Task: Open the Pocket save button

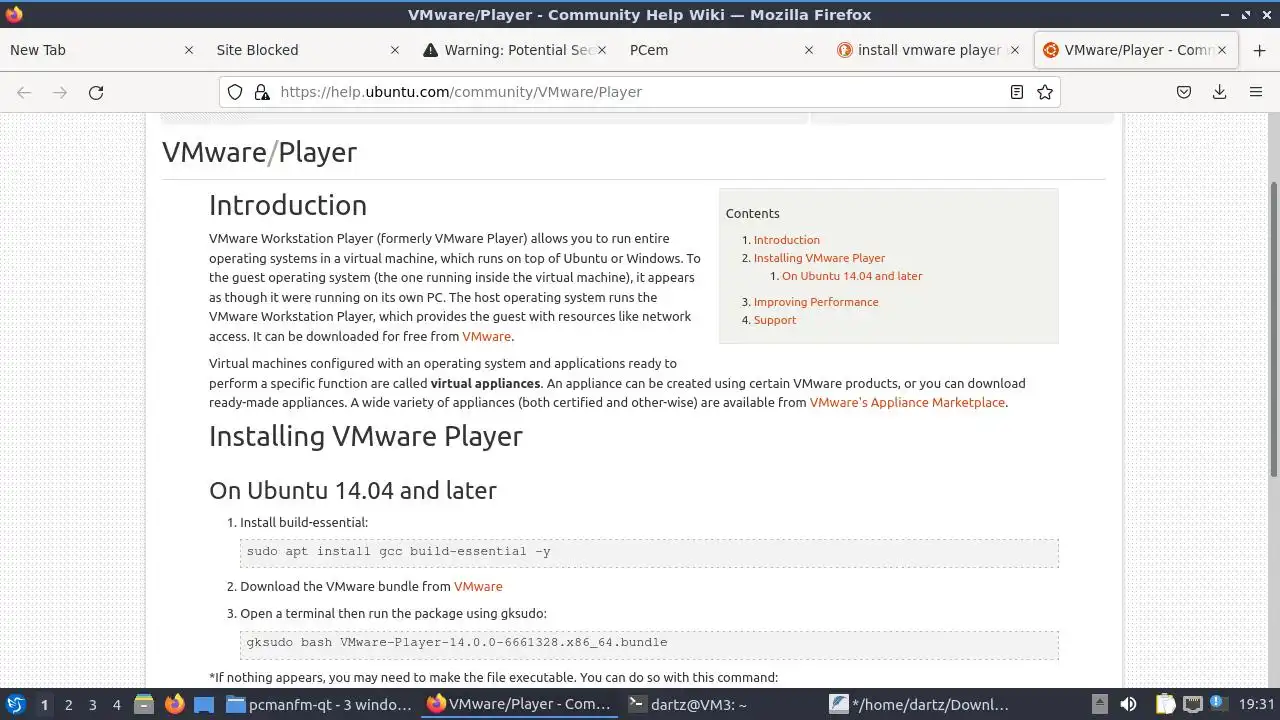Action: pos(1183,92)
